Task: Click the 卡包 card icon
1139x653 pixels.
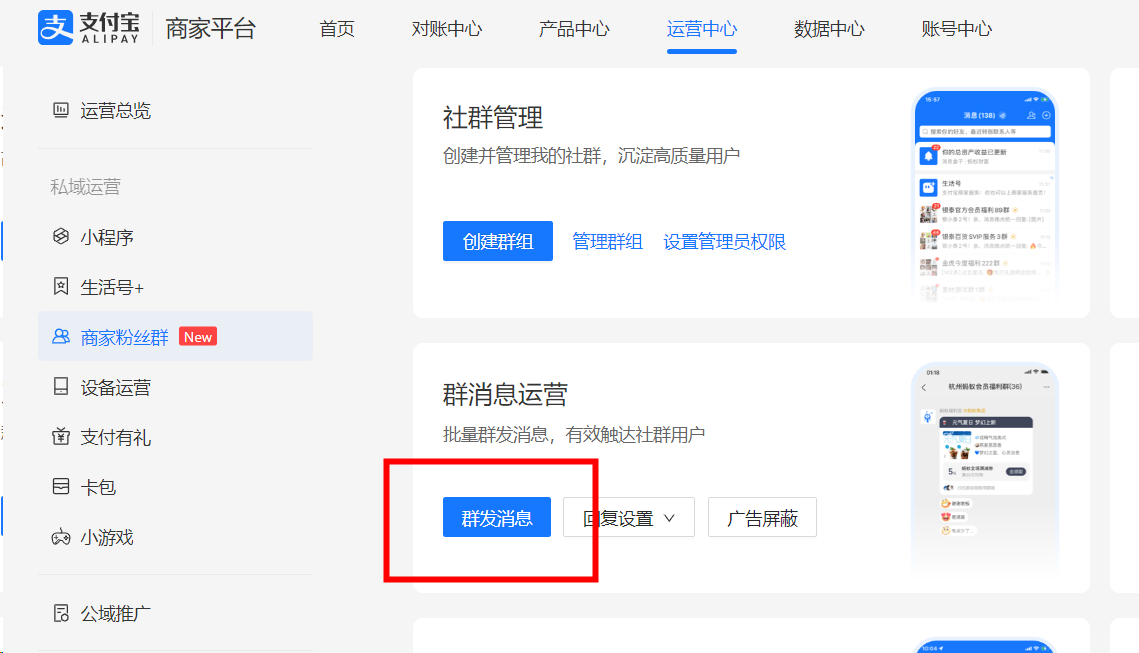Action: [x=61, y=487]
